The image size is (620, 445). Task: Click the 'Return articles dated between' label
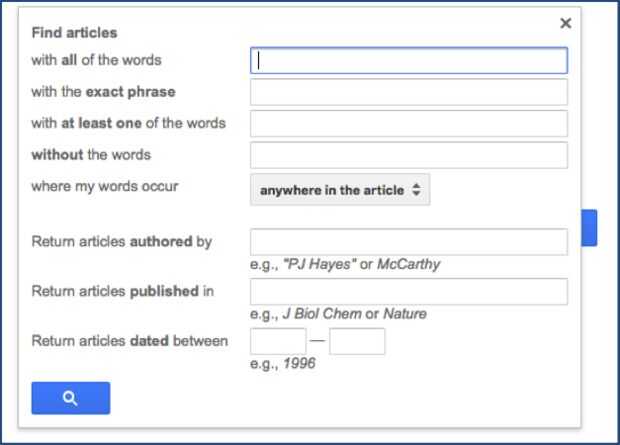point(130,341)
